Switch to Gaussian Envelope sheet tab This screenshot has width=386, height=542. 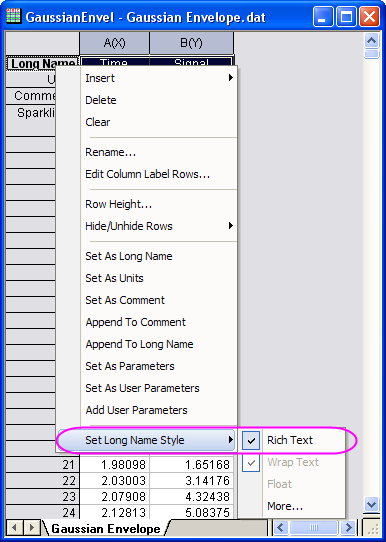point(105,529)
